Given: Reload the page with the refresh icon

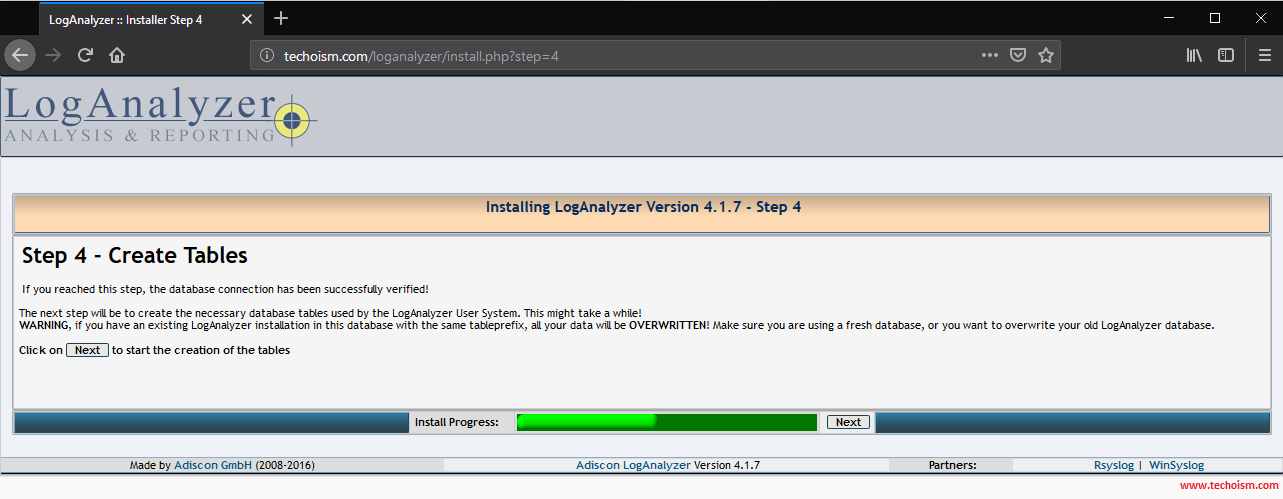Looking at the screenshot, I should click(86, 55).
